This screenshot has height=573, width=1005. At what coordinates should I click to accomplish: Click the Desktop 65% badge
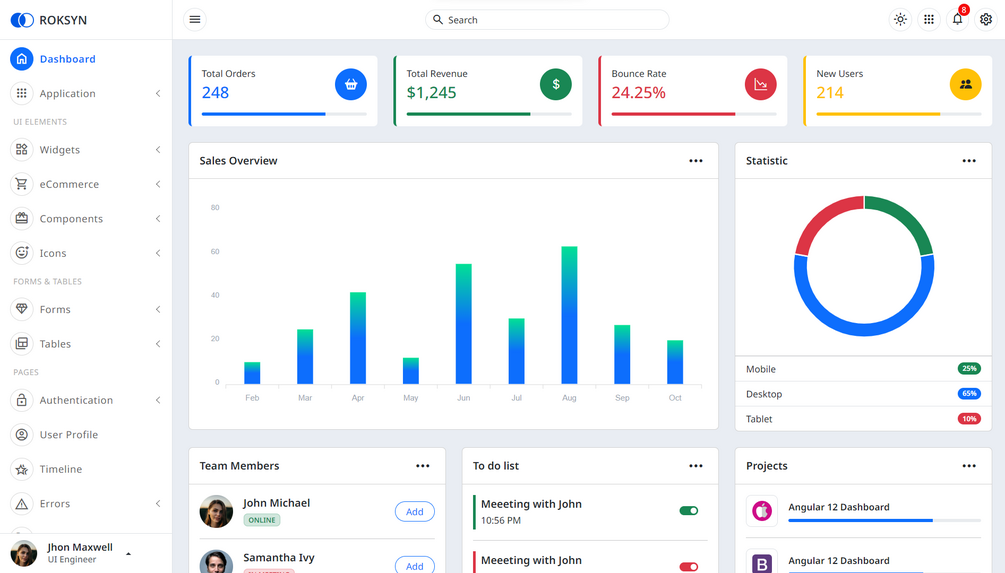969,394
